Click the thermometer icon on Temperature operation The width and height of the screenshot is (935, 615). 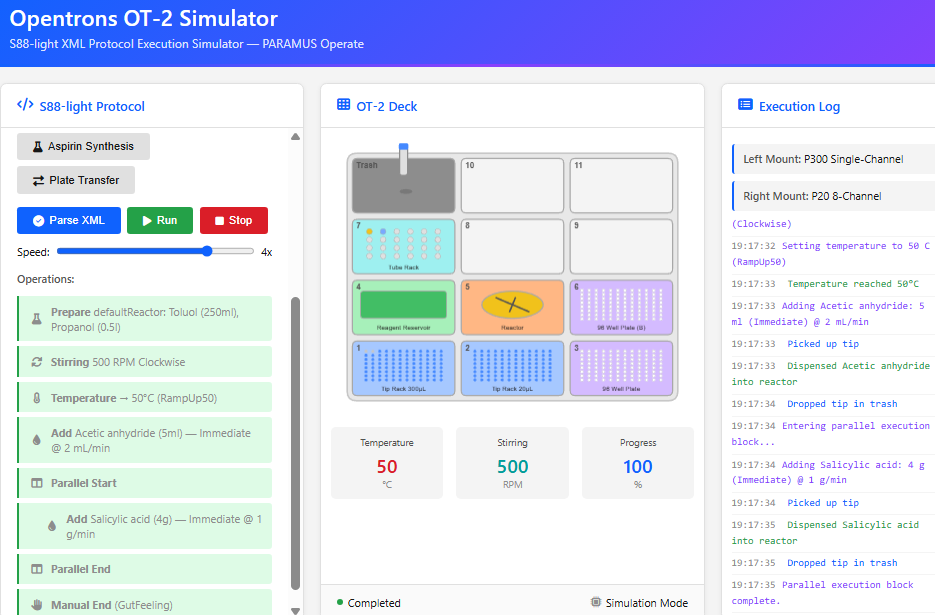click(x=37, y=398)
